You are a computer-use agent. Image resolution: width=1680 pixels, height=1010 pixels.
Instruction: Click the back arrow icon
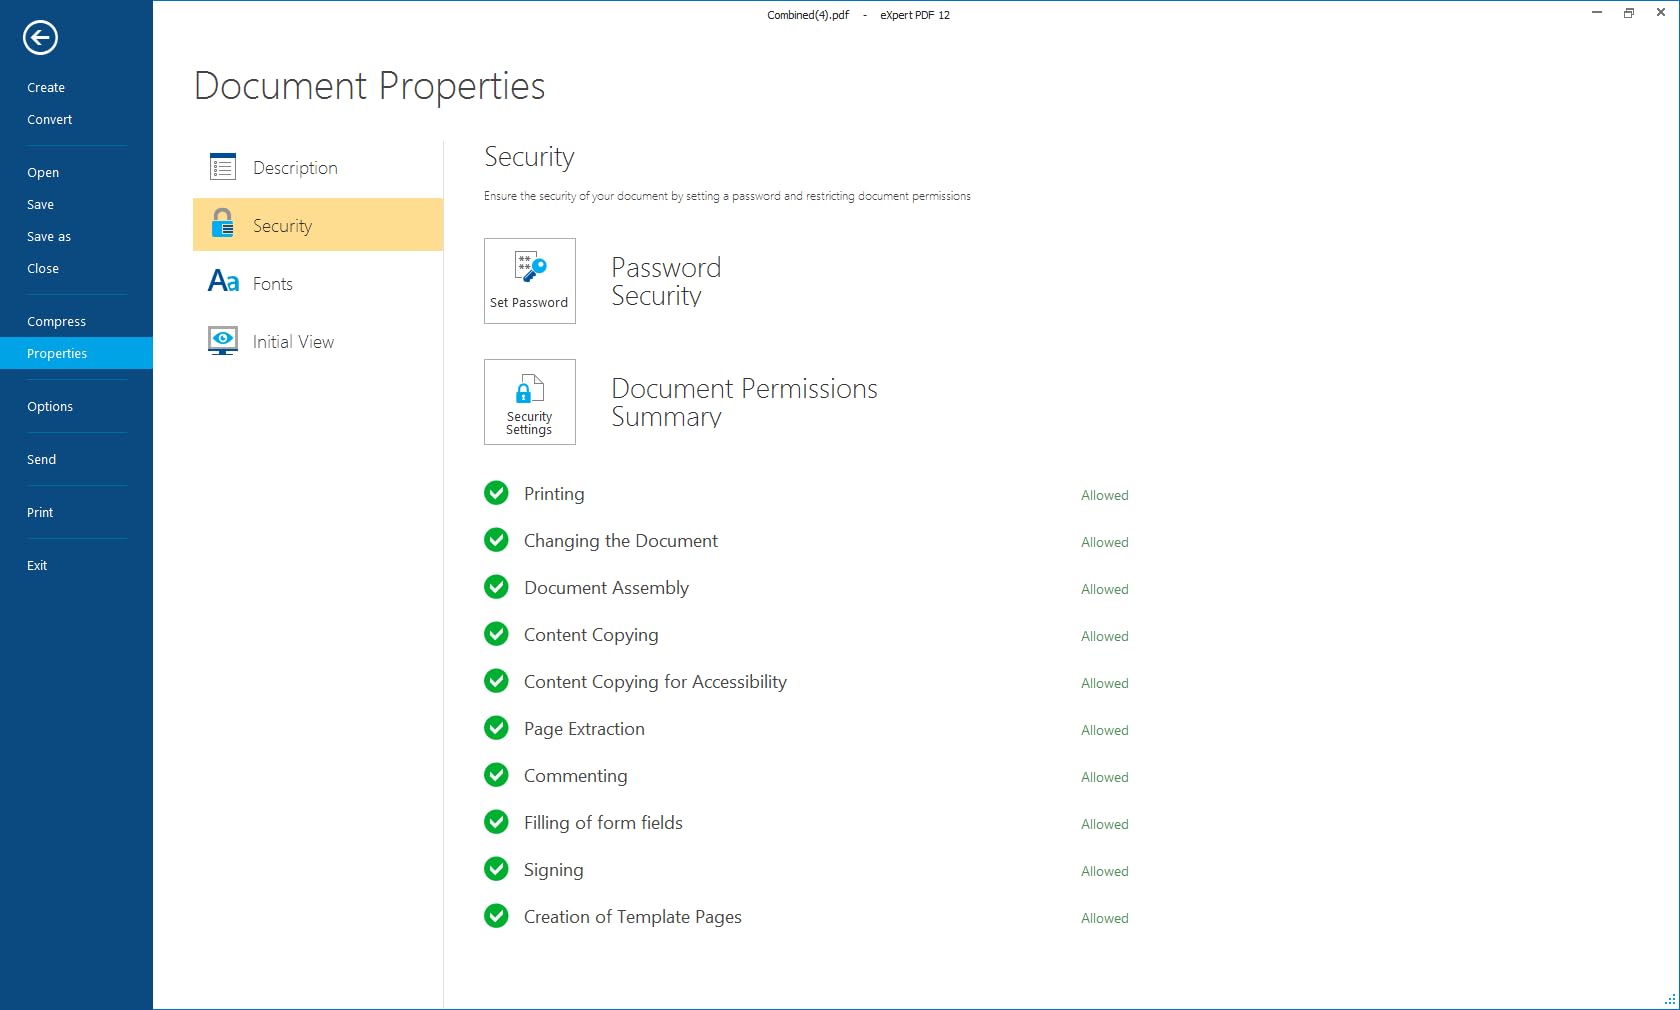(x=40, y=38)
